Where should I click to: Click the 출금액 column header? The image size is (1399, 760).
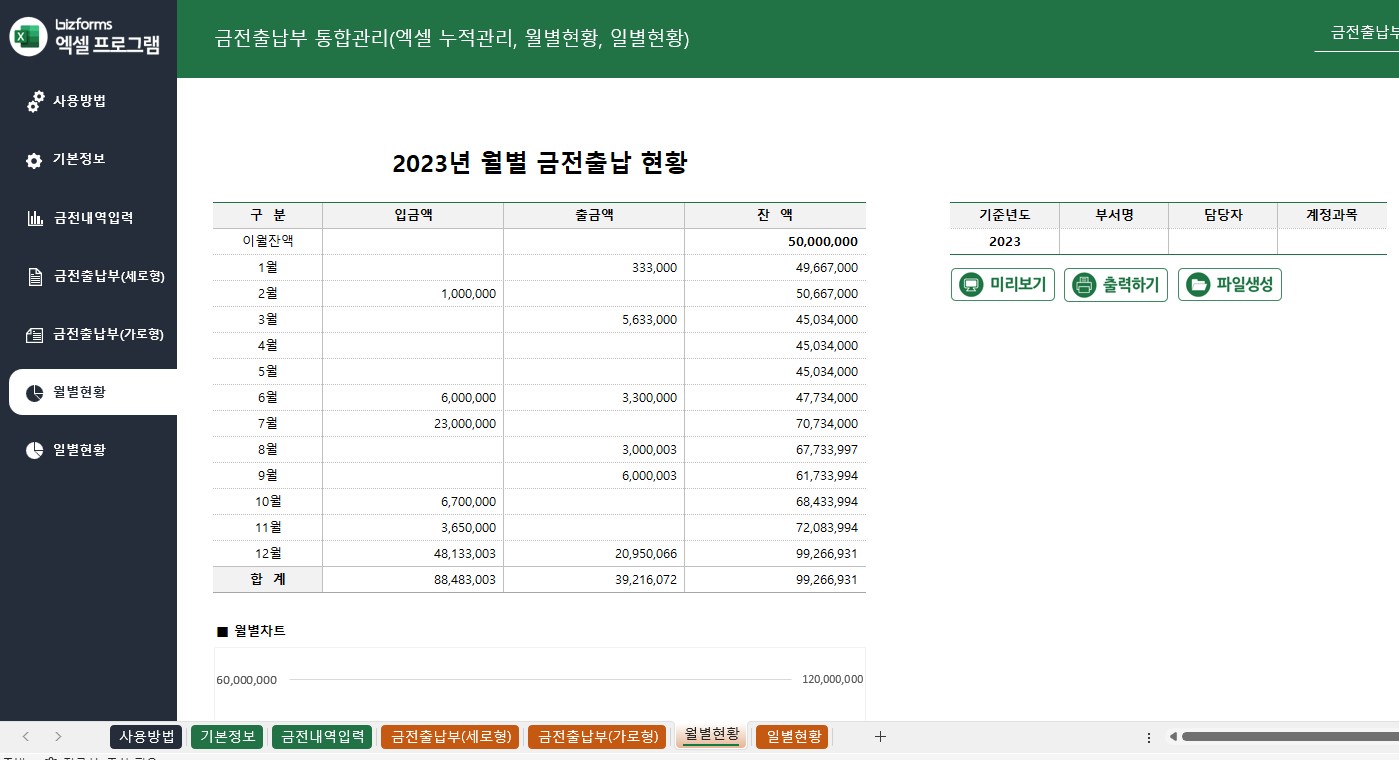(594, 215)
